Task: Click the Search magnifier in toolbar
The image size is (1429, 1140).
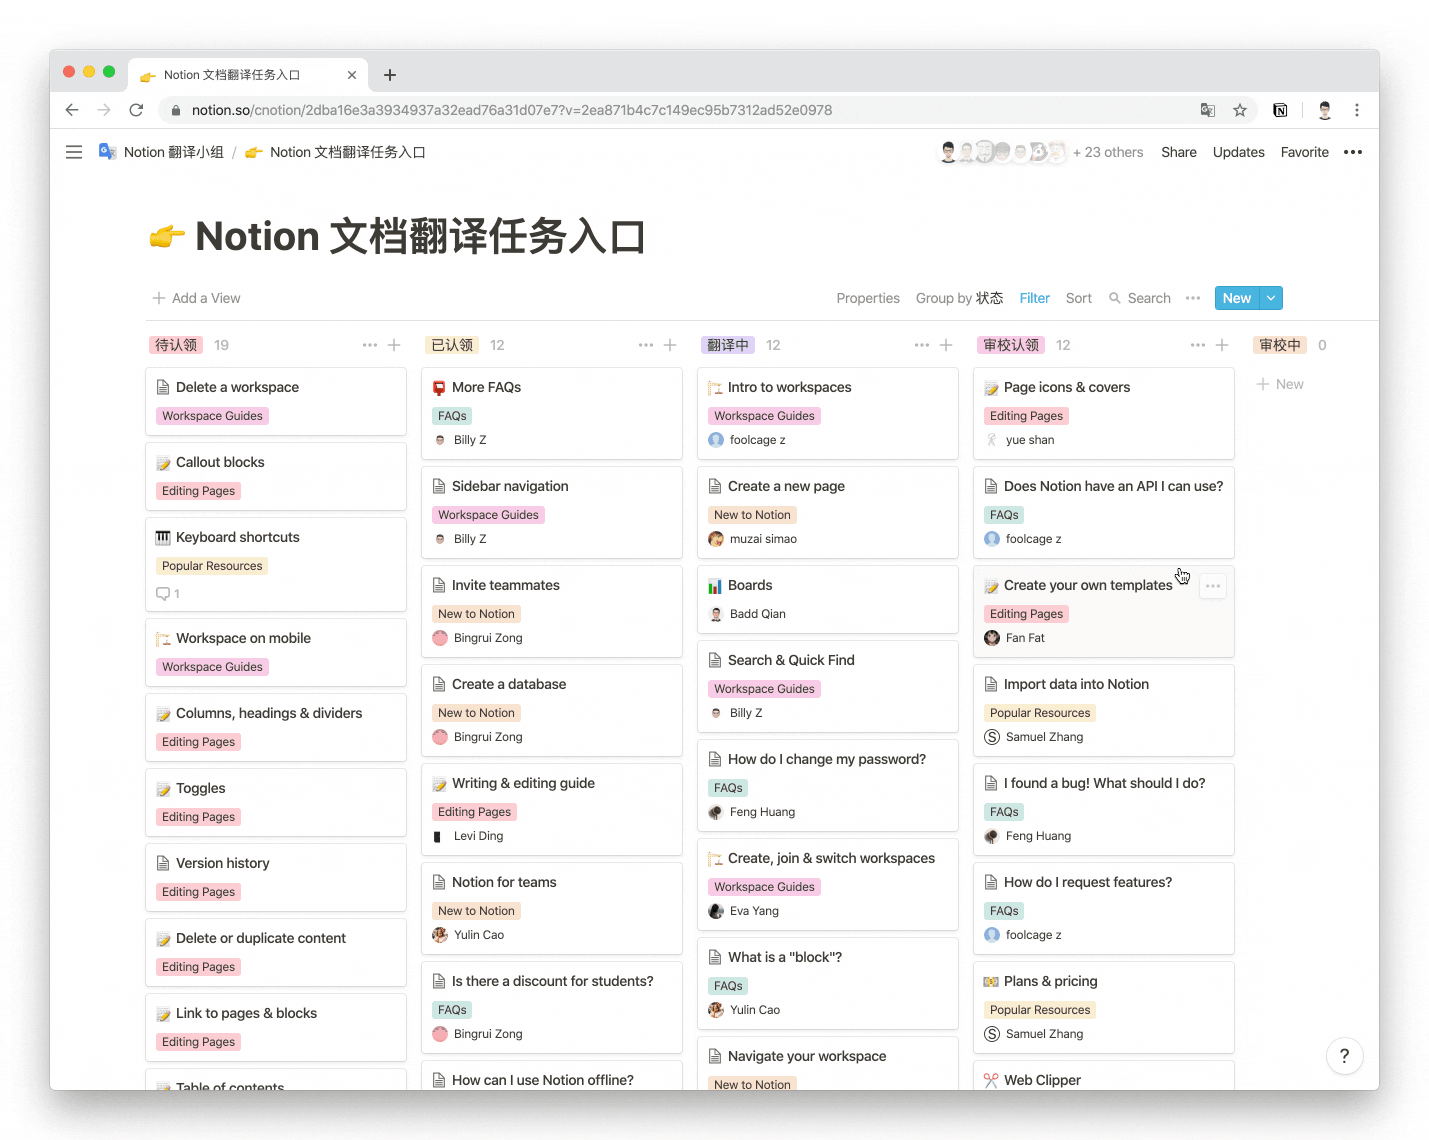Action: click(x=1115, y=298)
